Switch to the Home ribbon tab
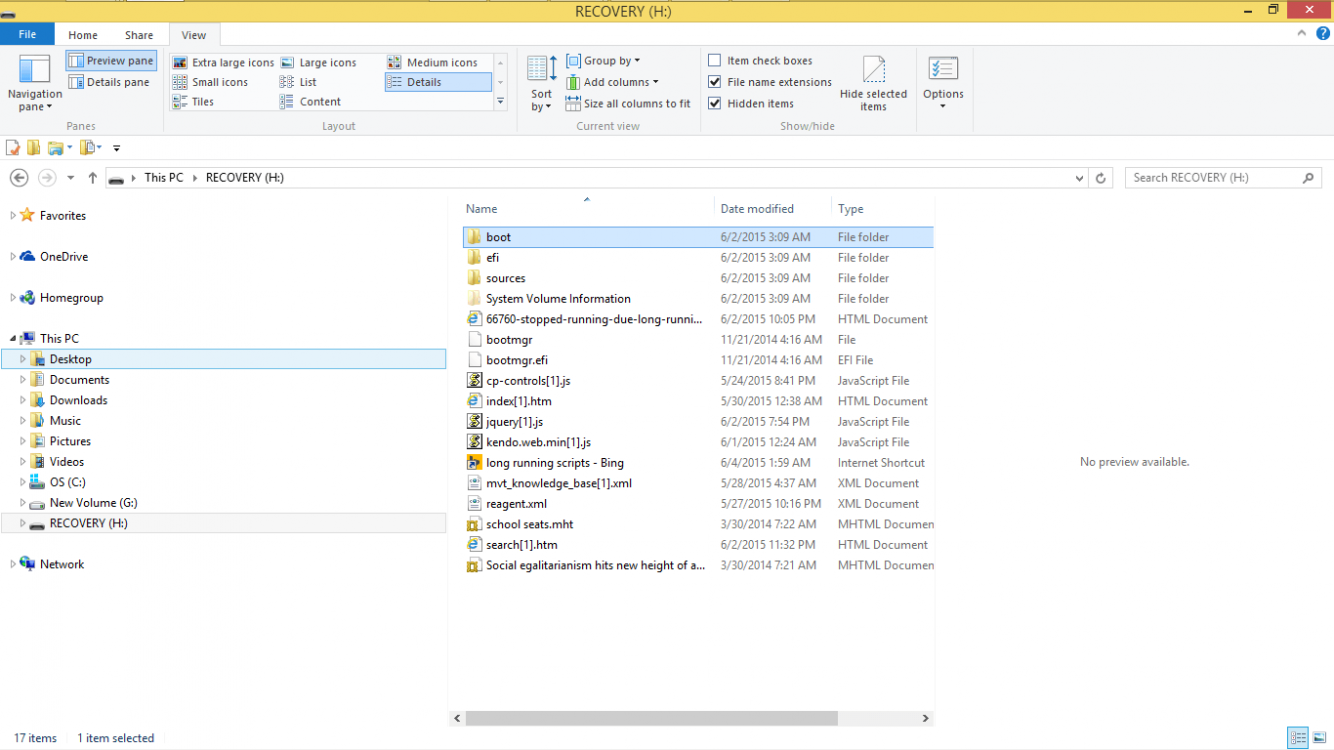Viewport: 1334px width, 750px height. pyautogui.click(x=83, y=35)
